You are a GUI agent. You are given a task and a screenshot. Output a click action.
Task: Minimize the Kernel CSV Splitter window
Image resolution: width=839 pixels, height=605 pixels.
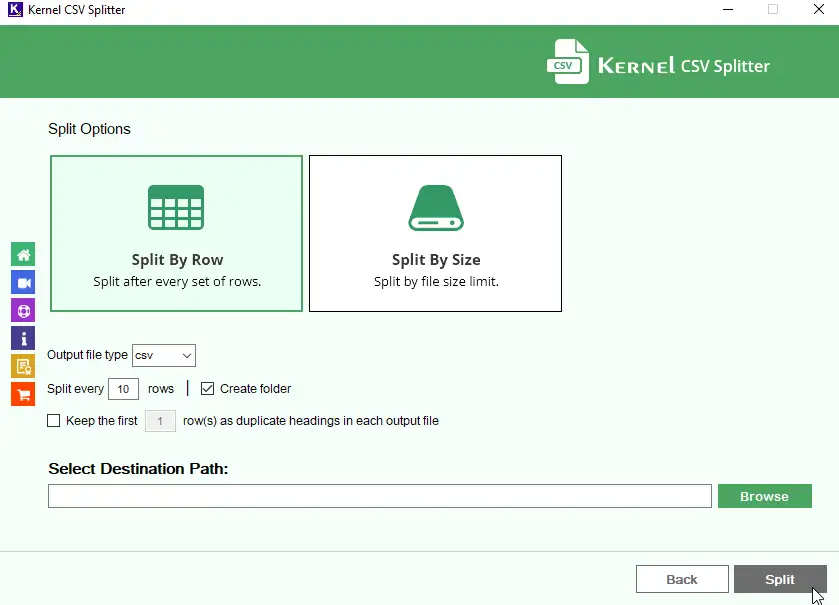coord(728,10)
